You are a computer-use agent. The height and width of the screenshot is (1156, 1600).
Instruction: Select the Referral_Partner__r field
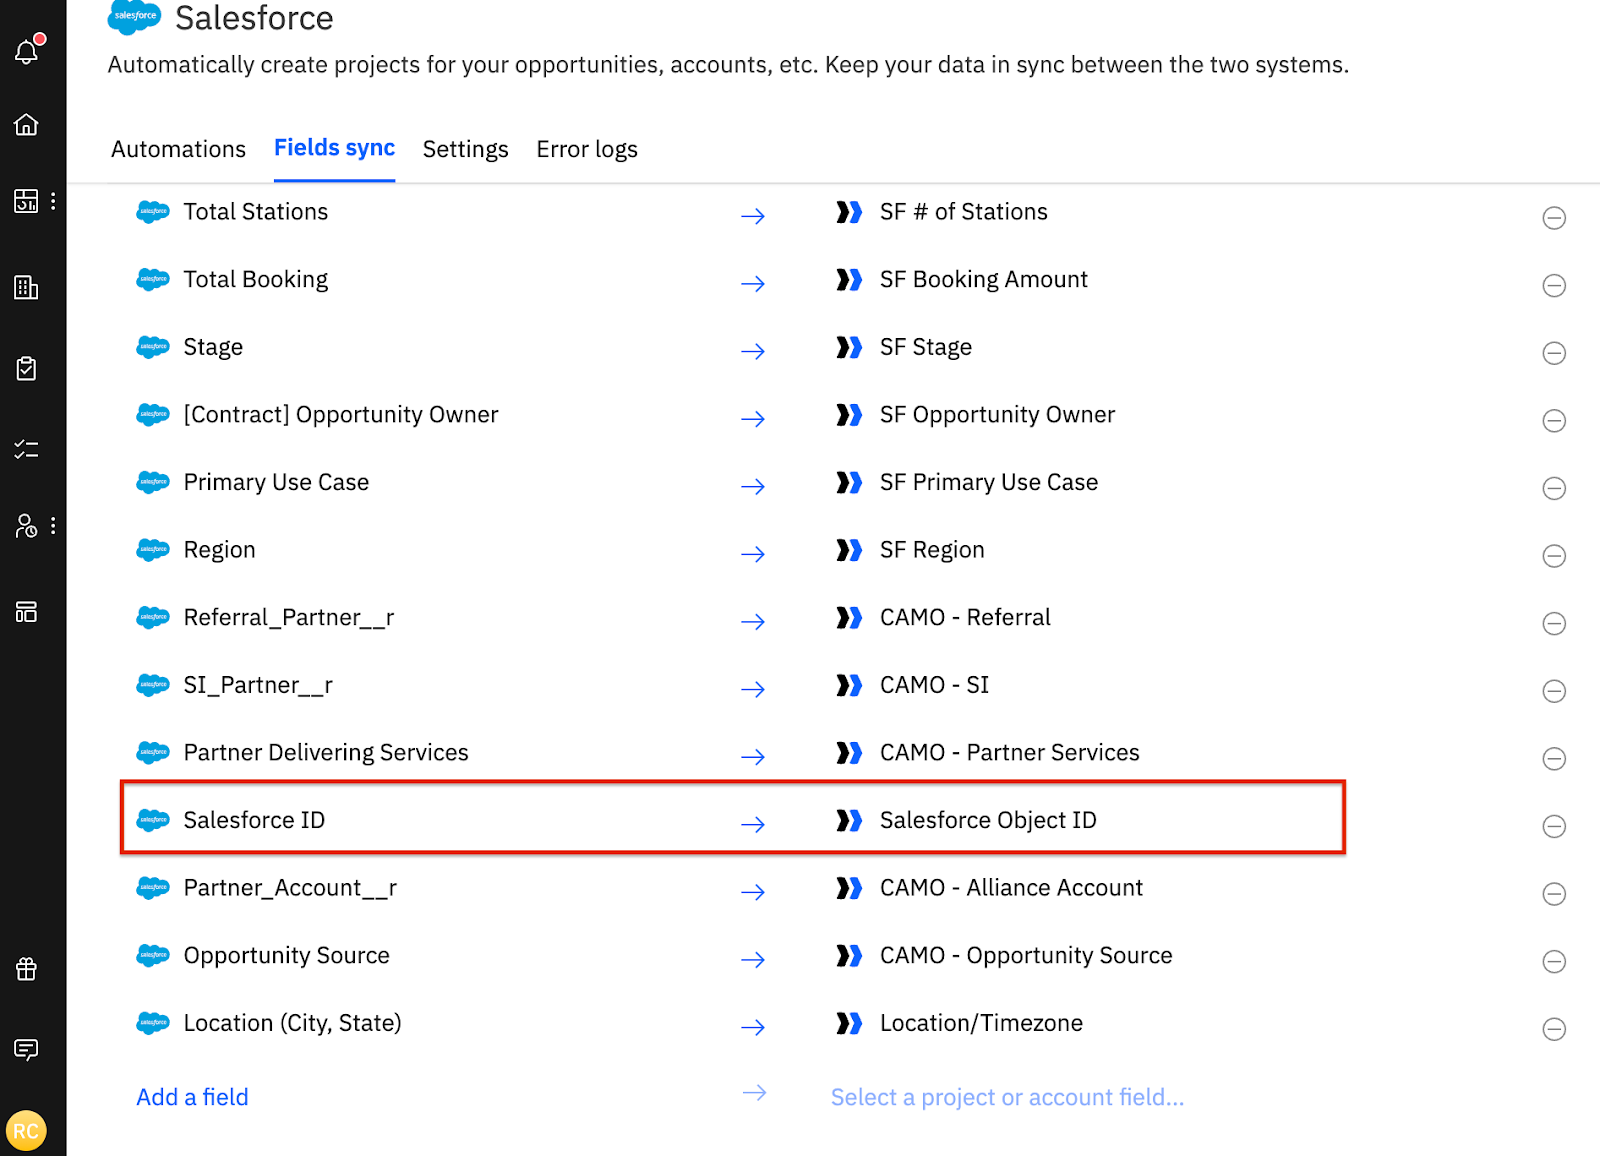coord(288,618)
